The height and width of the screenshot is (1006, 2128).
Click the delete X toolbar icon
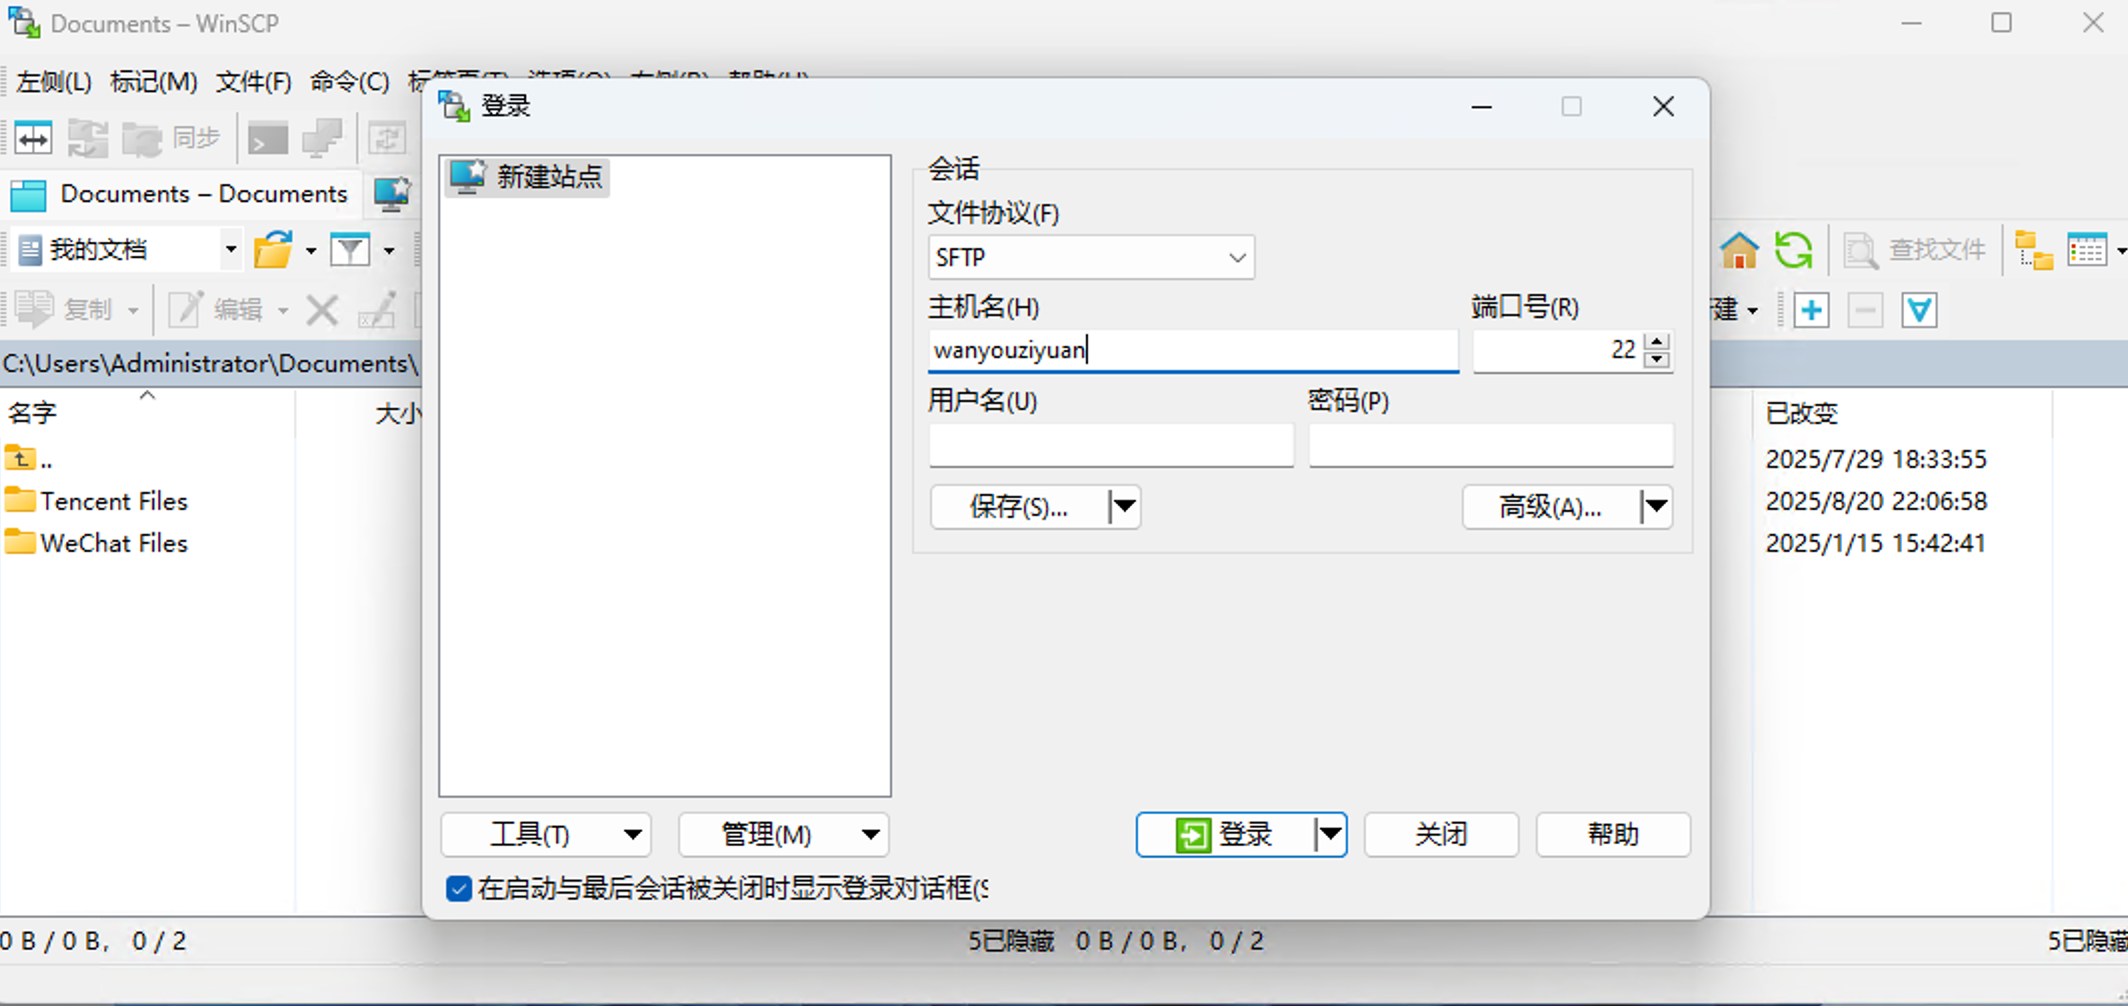pos(322,310)
